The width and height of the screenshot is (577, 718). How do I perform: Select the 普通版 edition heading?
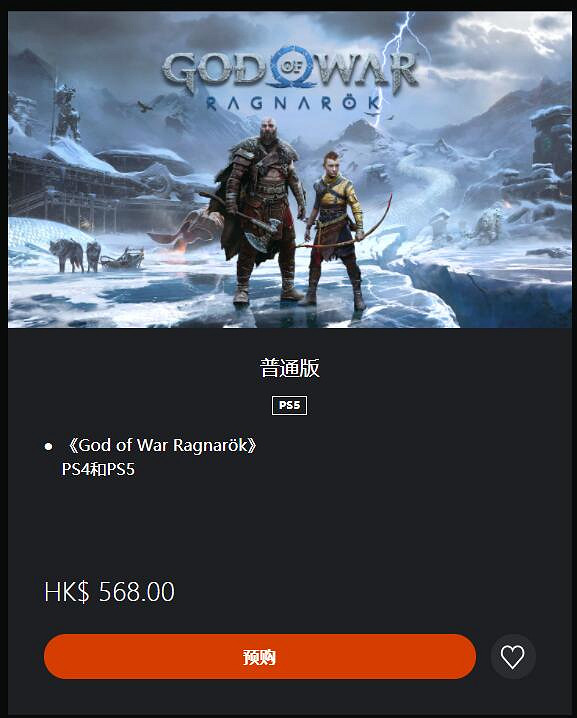pyautogui.click(x=289, y=368)
